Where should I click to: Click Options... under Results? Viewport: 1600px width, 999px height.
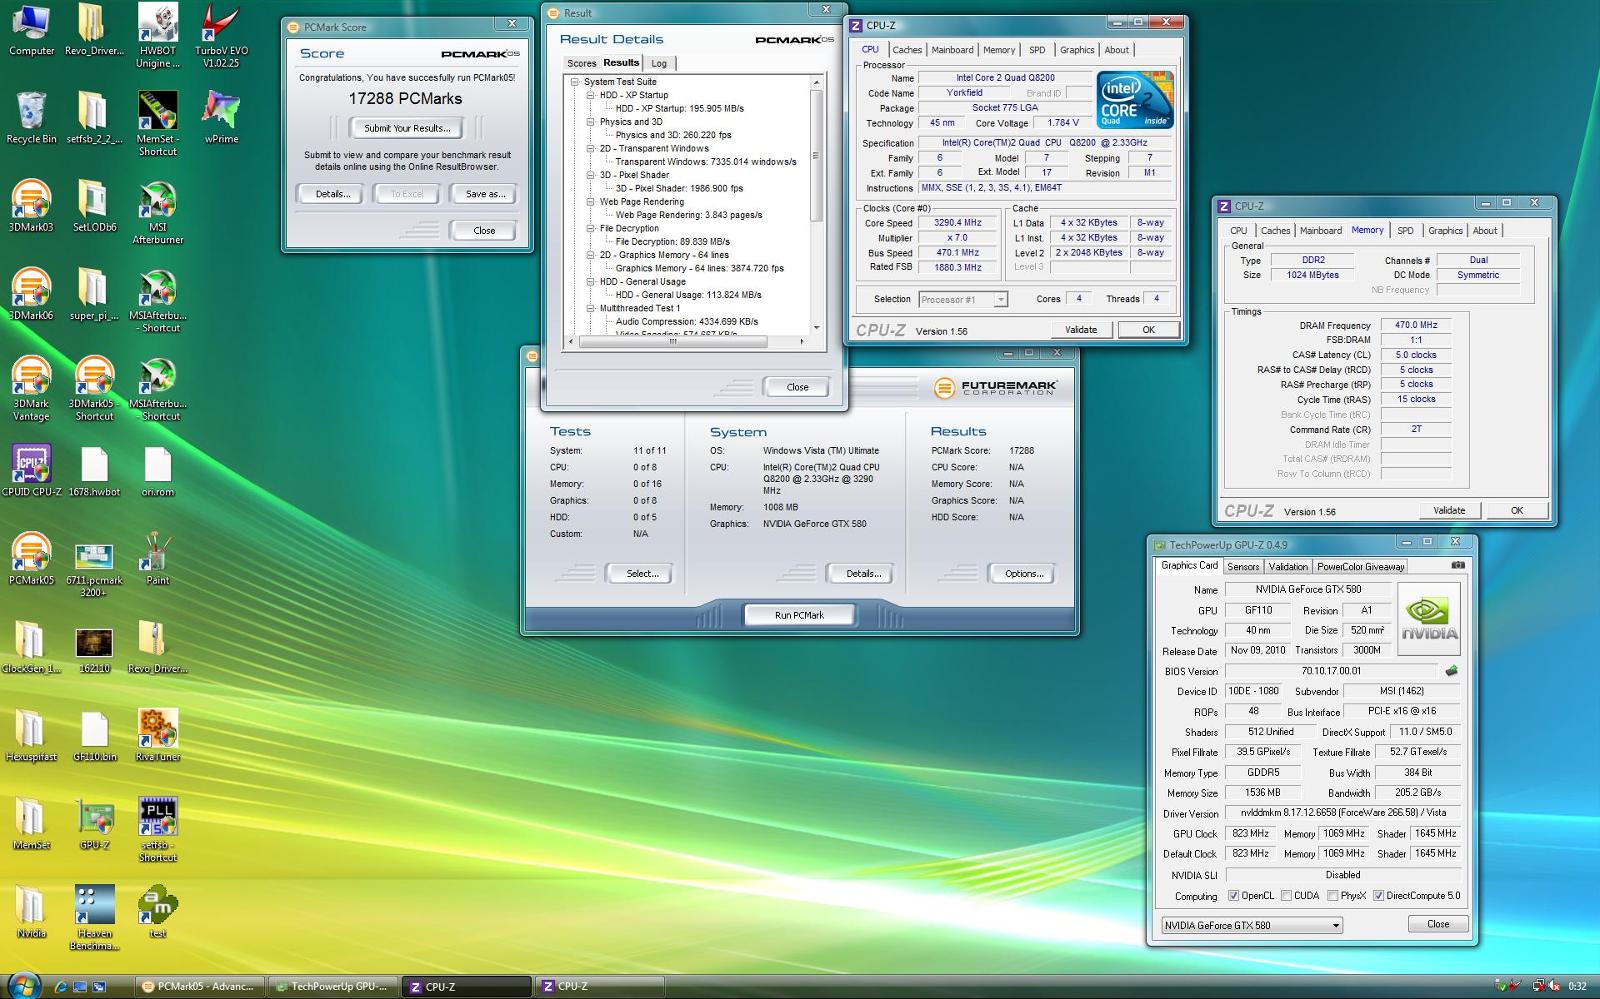pos(1024,574)
